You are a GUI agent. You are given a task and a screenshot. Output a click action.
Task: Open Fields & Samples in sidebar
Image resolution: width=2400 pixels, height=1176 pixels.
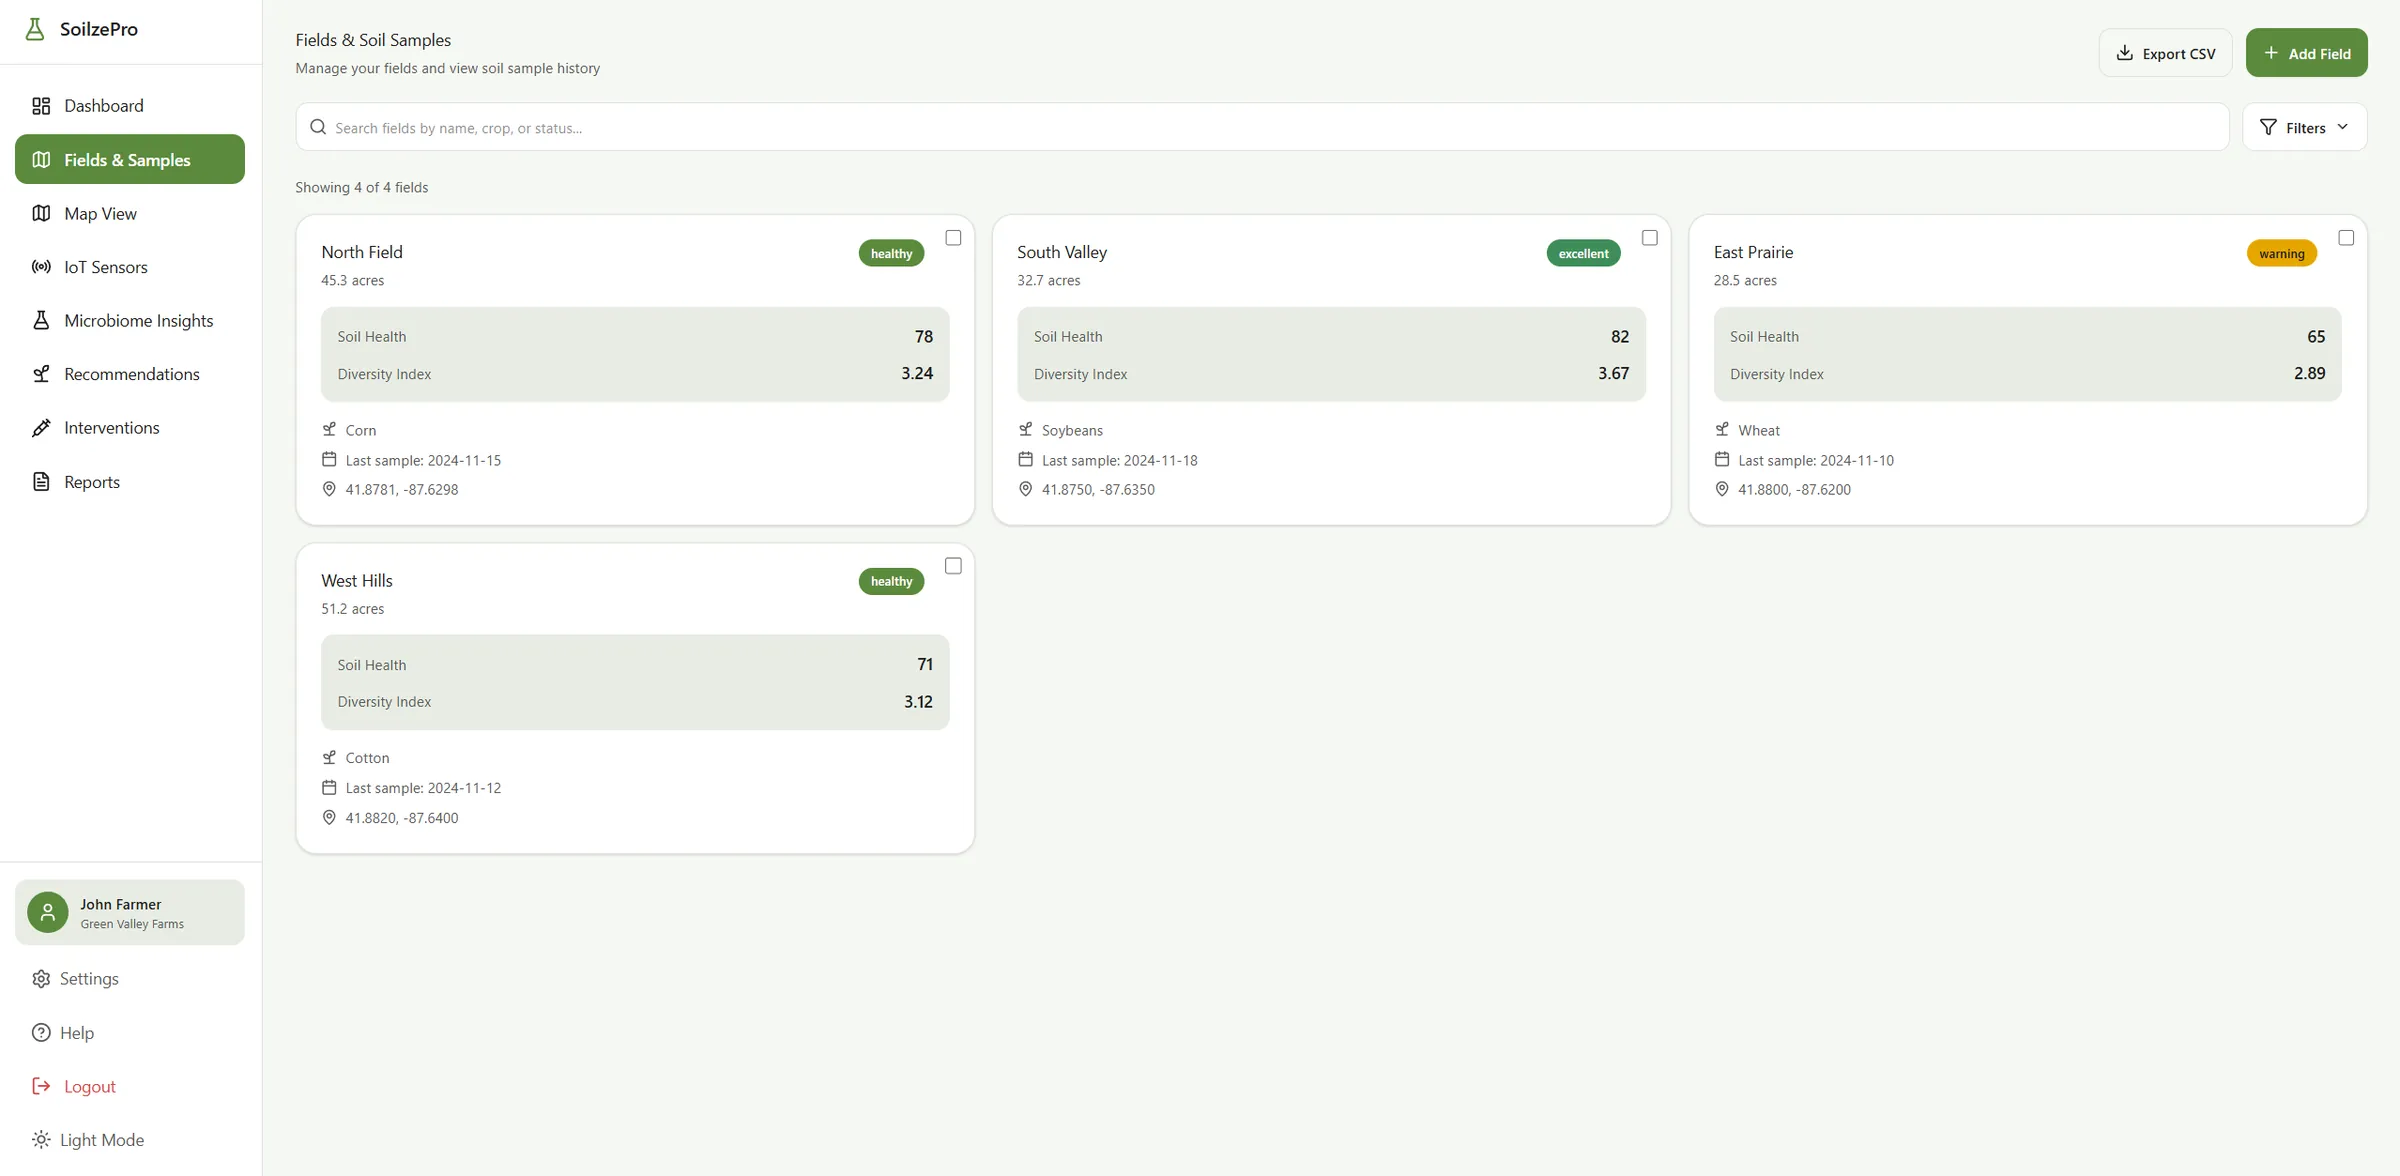click(130, 159)
